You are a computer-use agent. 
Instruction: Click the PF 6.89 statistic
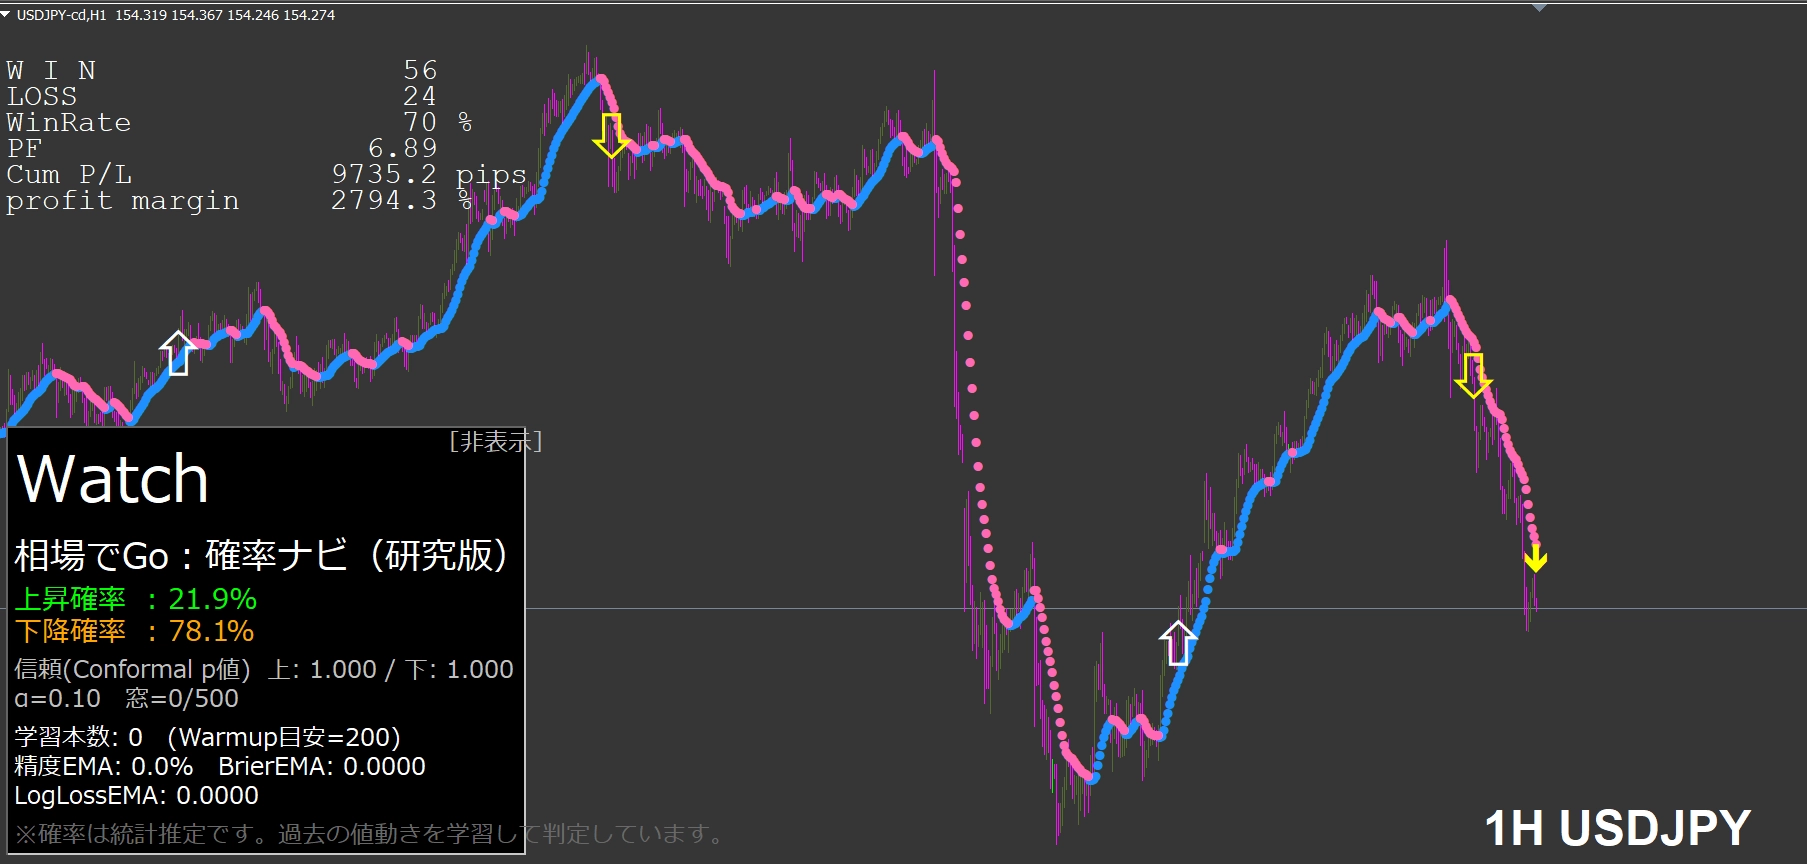[221, 148]
